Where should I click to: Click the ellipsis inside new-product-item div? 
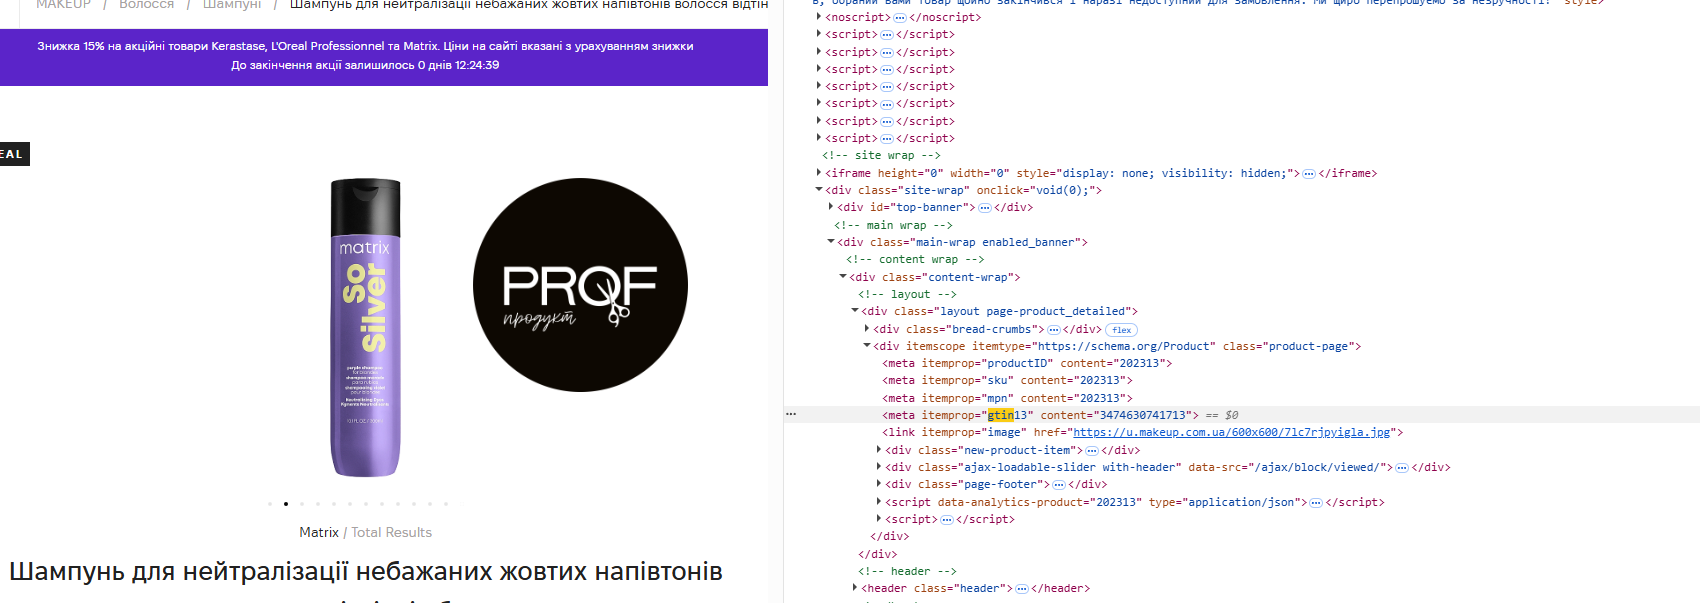1092,451
